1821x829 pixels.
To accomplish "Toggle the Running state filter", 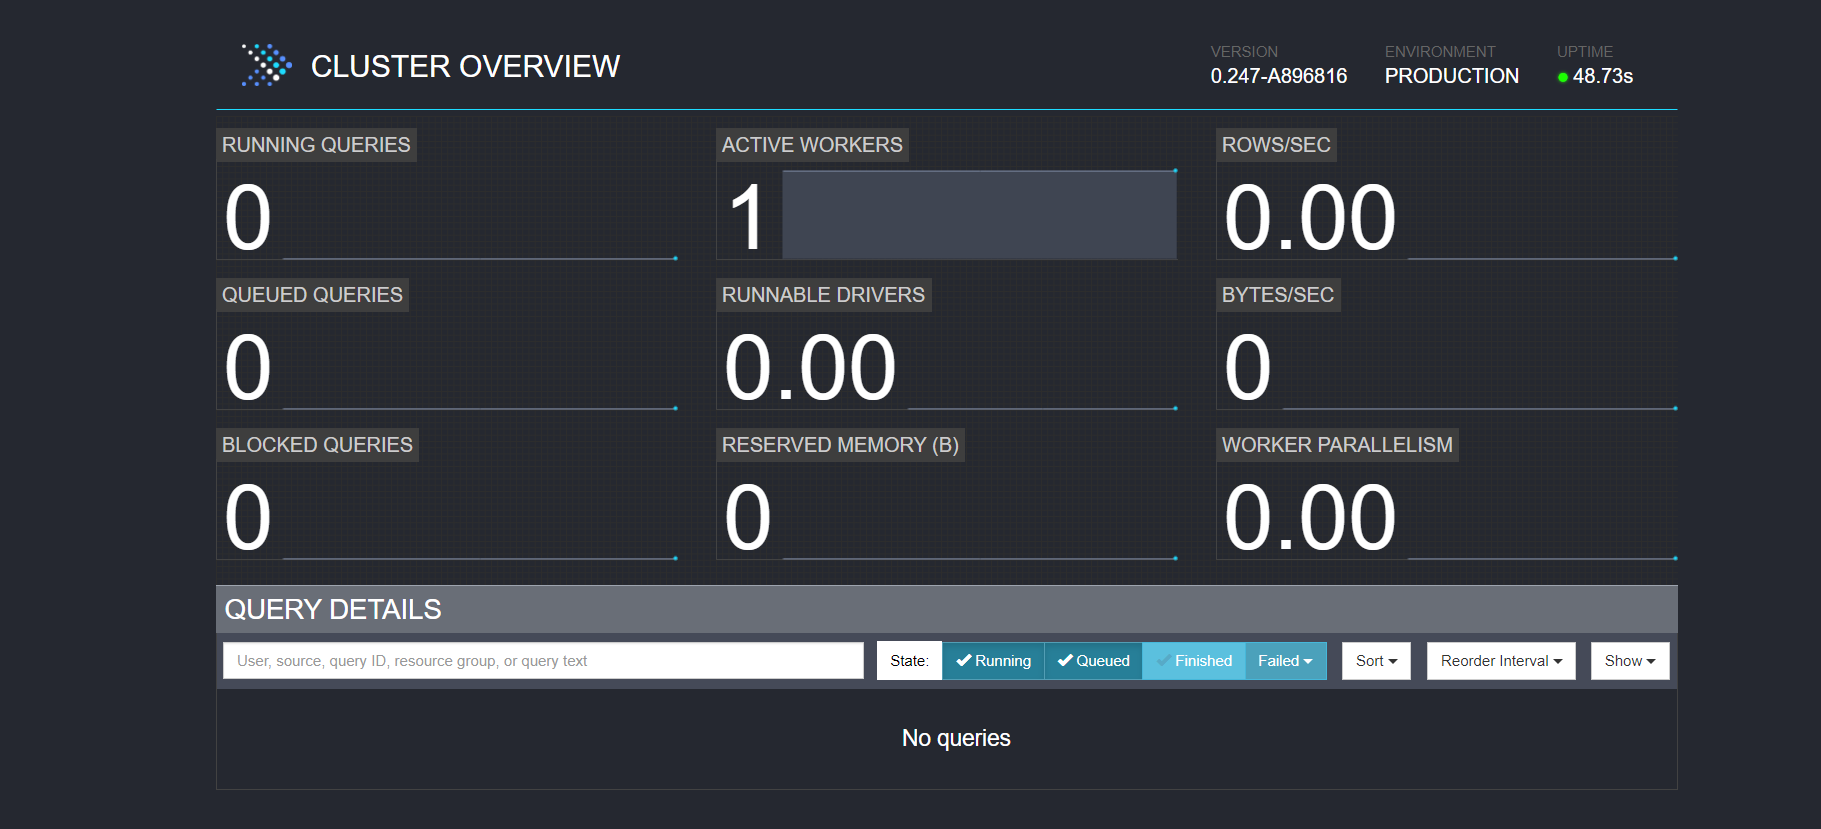I will [993, 661].
